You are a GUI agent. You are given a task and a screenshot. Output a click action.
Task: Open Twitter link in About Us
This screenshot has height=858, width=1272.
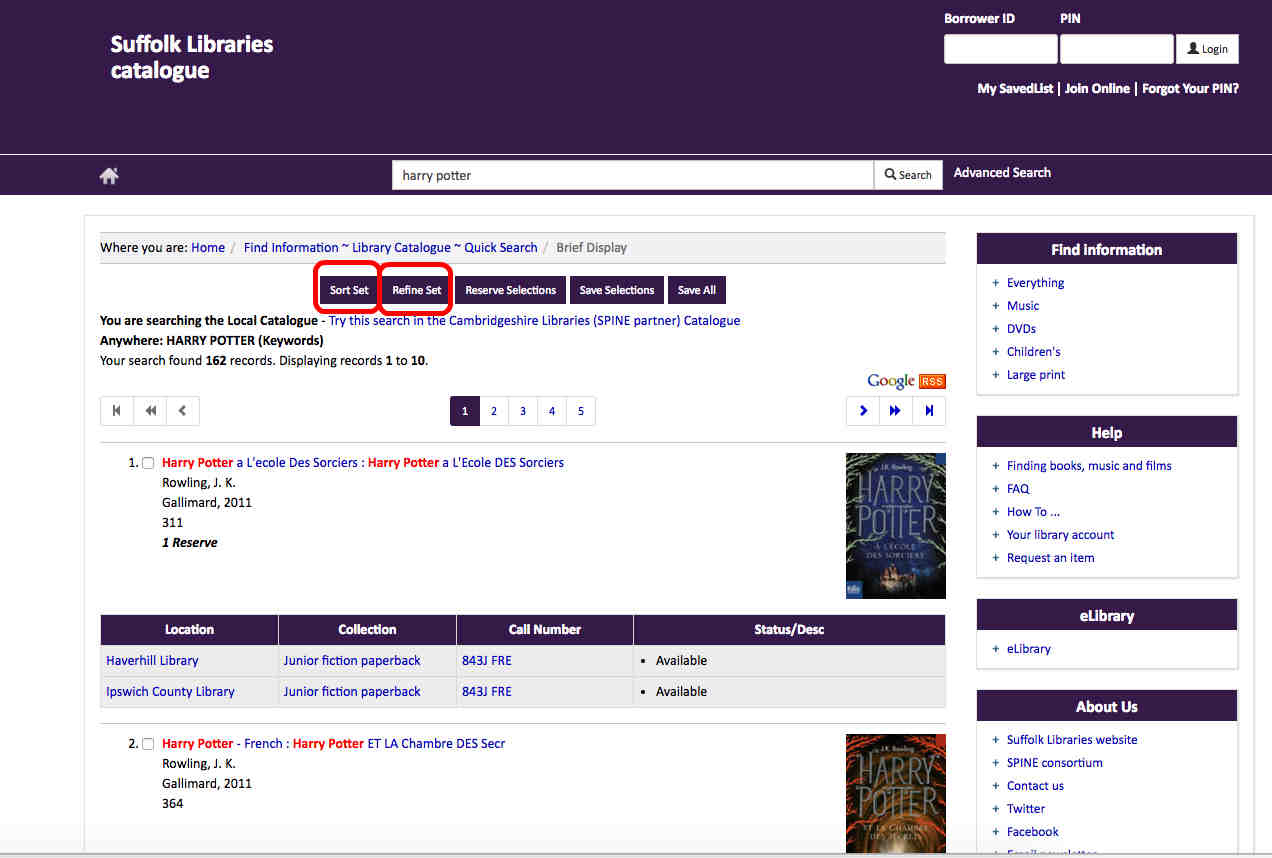(1026, 809)
